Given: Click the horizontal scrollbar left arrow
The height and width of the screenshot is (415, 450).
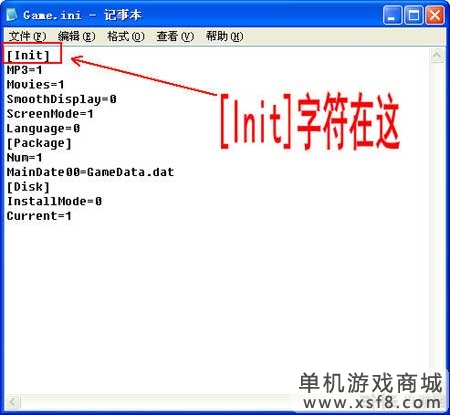Looking at the screenshot, I should [x=12, y=402].
